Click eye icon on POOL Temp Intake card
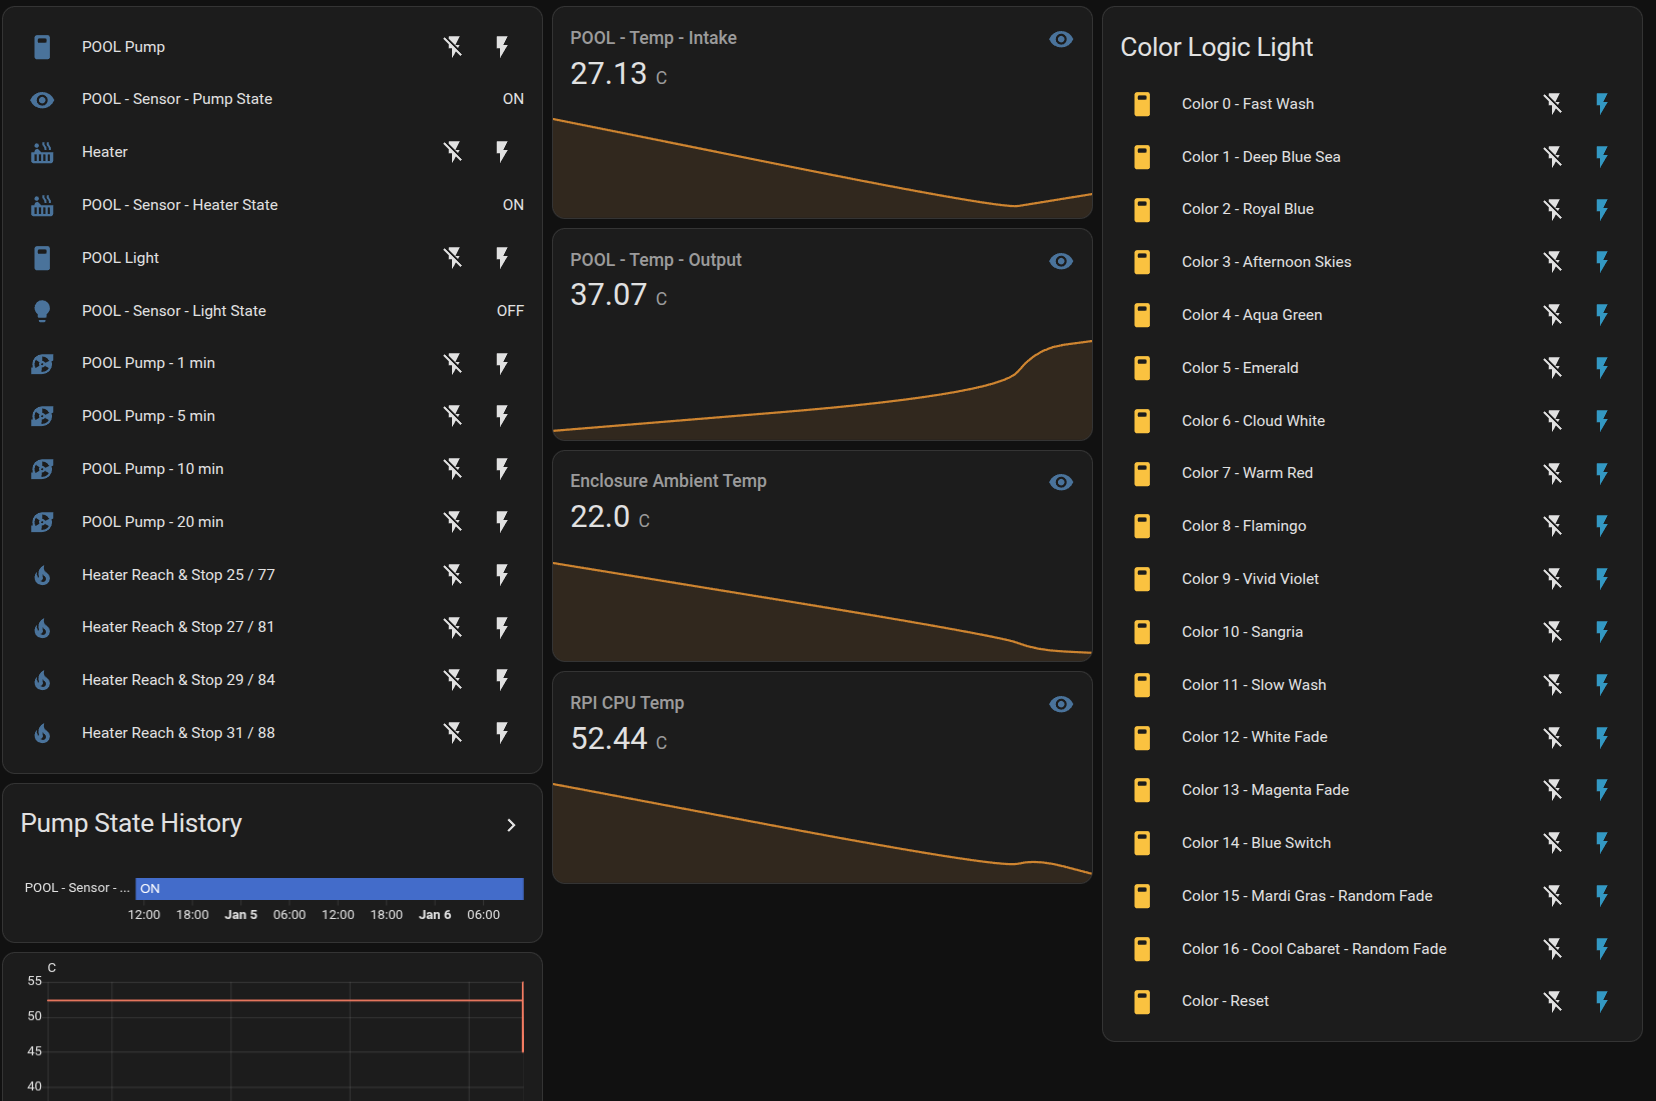The width and height of the screenshot is (1656, 1101). pos(1061,39)
